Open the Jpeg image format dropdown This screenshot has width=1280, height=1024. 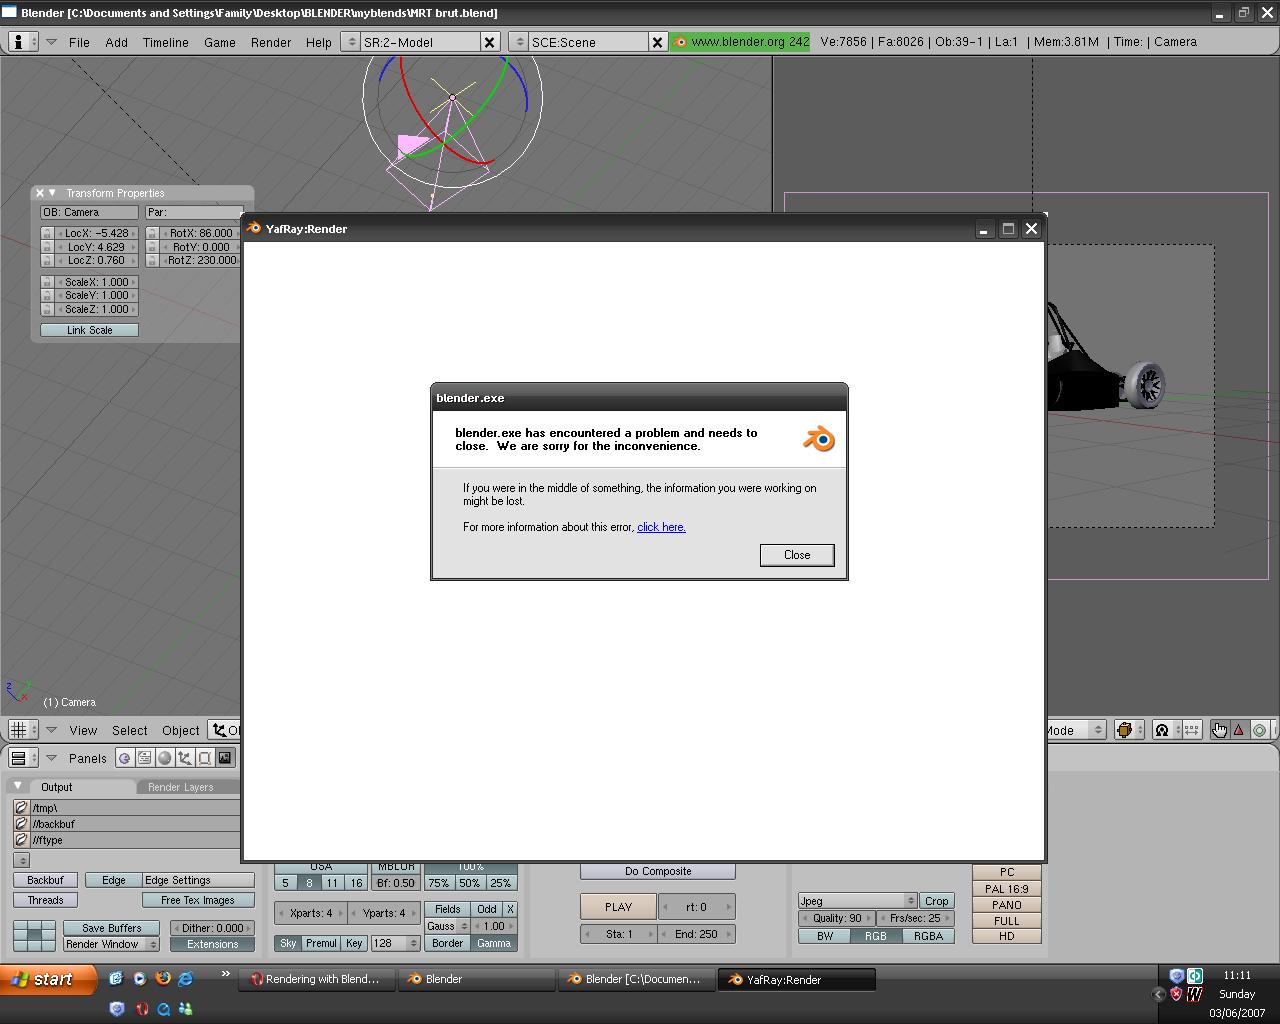click(857, 901)
